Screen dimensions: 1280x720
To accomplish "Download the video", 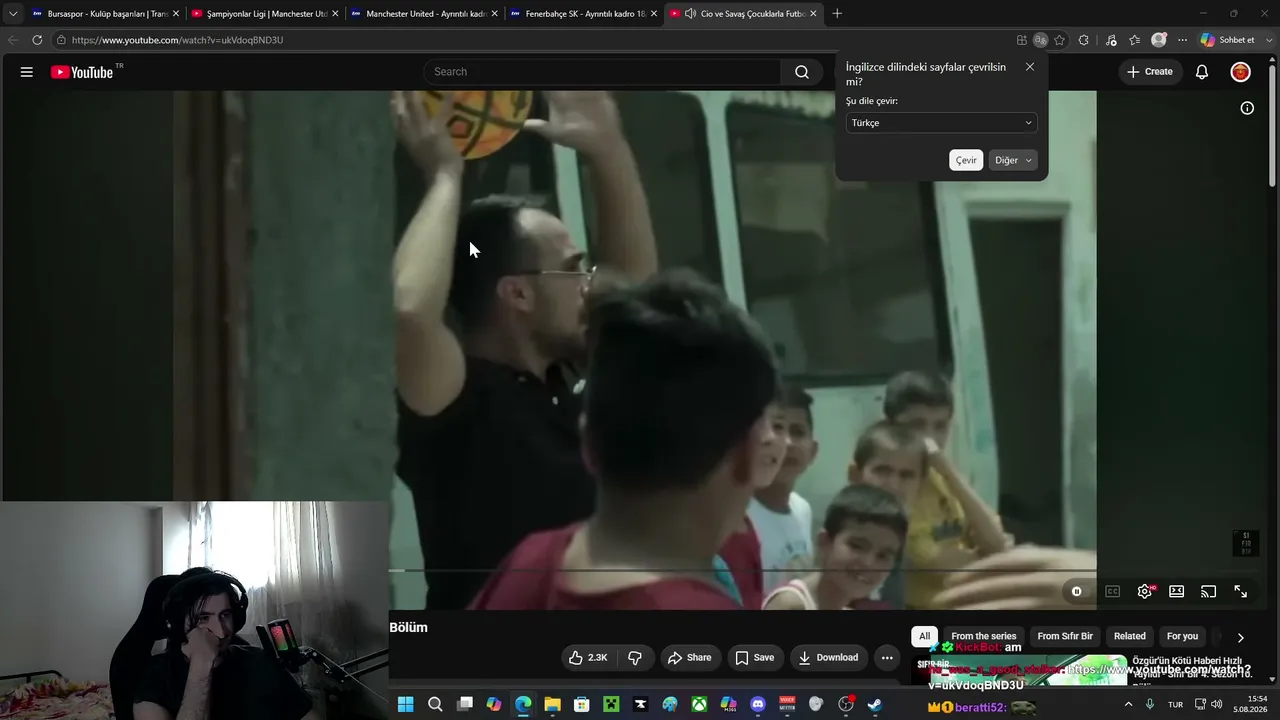I will 828,657.
